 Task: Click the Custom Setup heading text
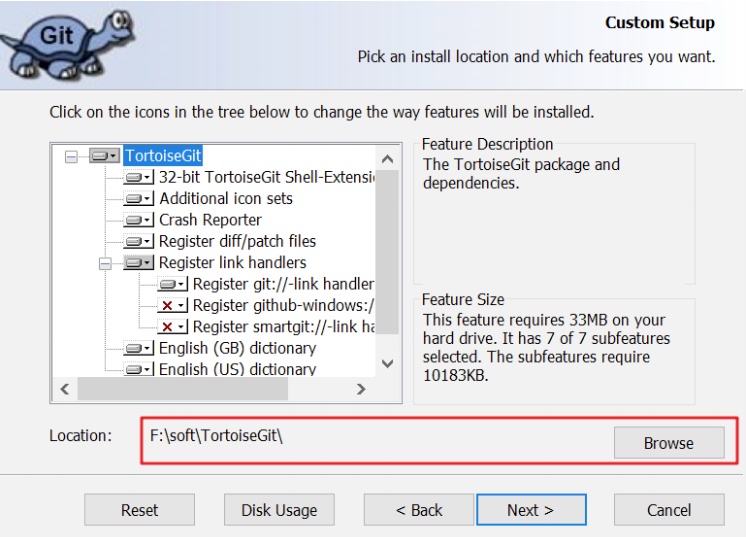[660, 22]
